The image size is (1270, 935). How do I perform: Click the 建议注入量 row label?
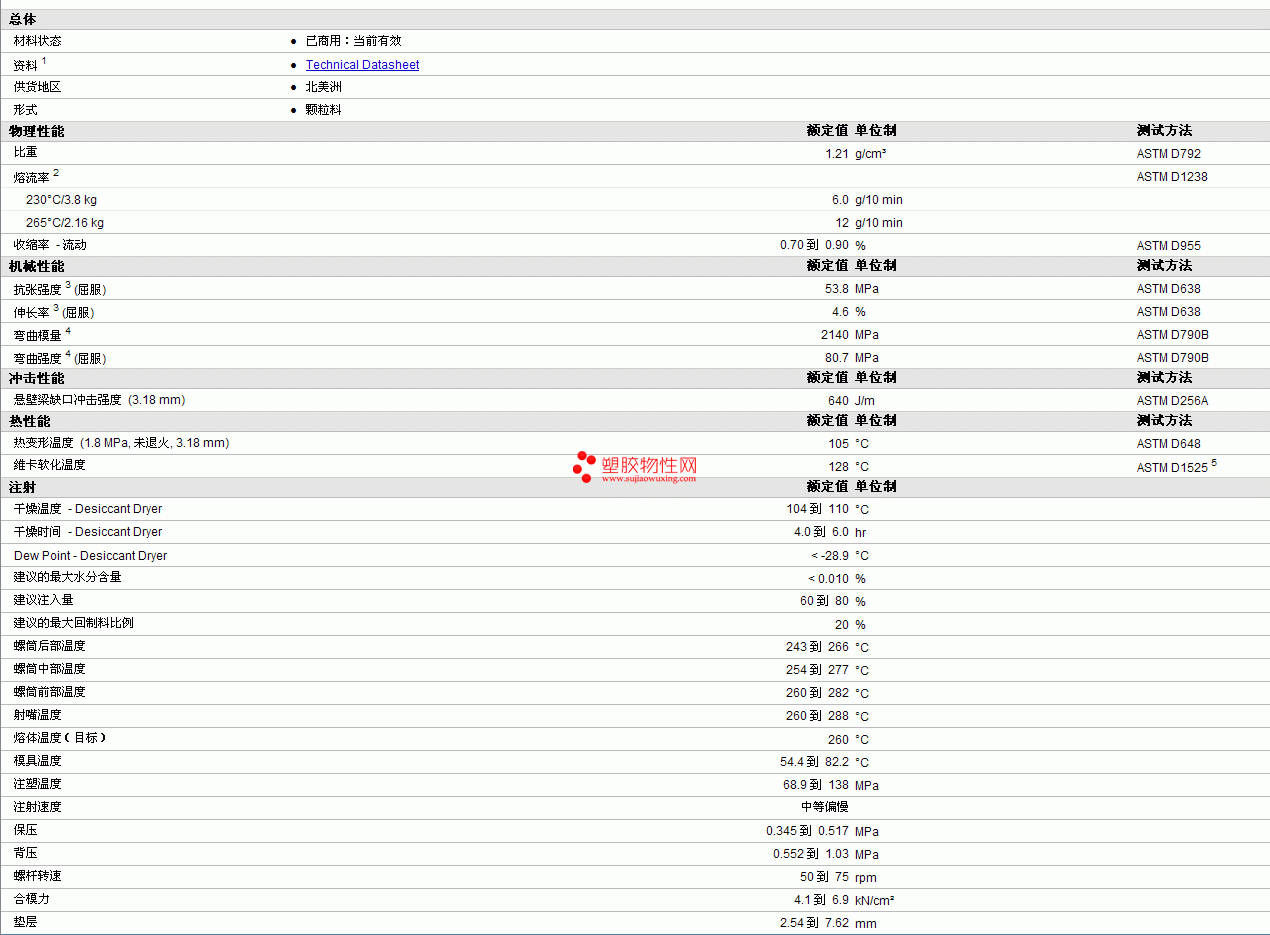[43, 600]
